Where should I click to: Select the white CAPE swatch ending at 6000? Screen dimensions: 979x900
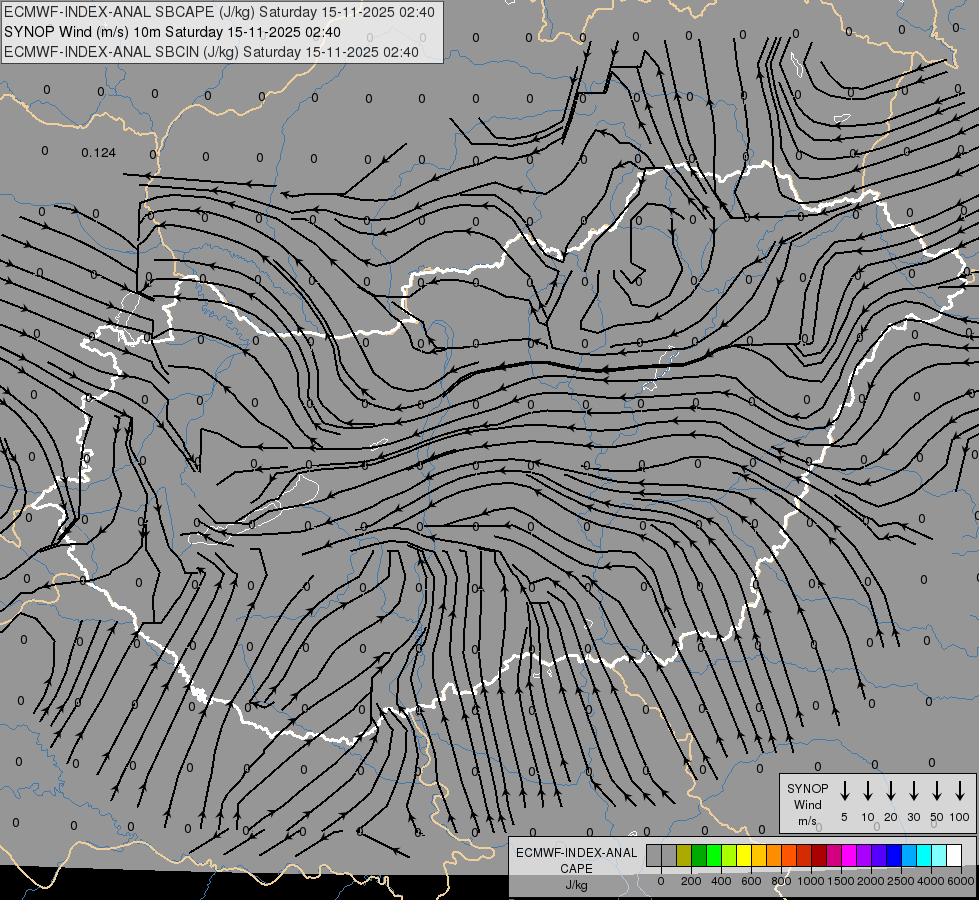click(954, 855)
